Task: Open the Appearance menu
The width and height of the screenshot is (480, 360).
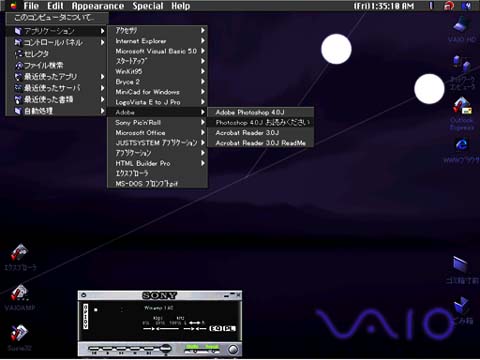Action: pyautogui.click(x=98, y=6)
